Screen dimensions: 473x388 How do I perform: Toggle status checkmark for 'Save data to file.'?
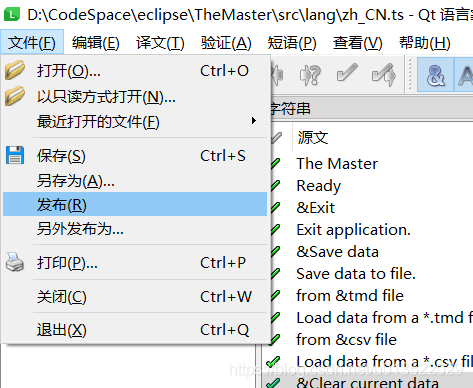pos(275,274)
